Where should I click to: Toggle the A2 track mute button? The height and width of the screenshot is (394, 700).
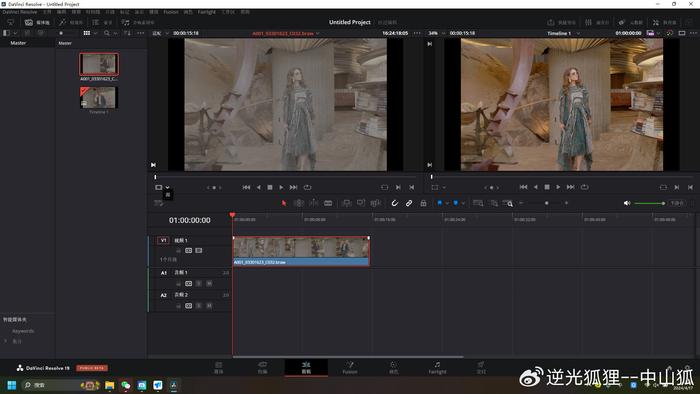pos(209,306)
